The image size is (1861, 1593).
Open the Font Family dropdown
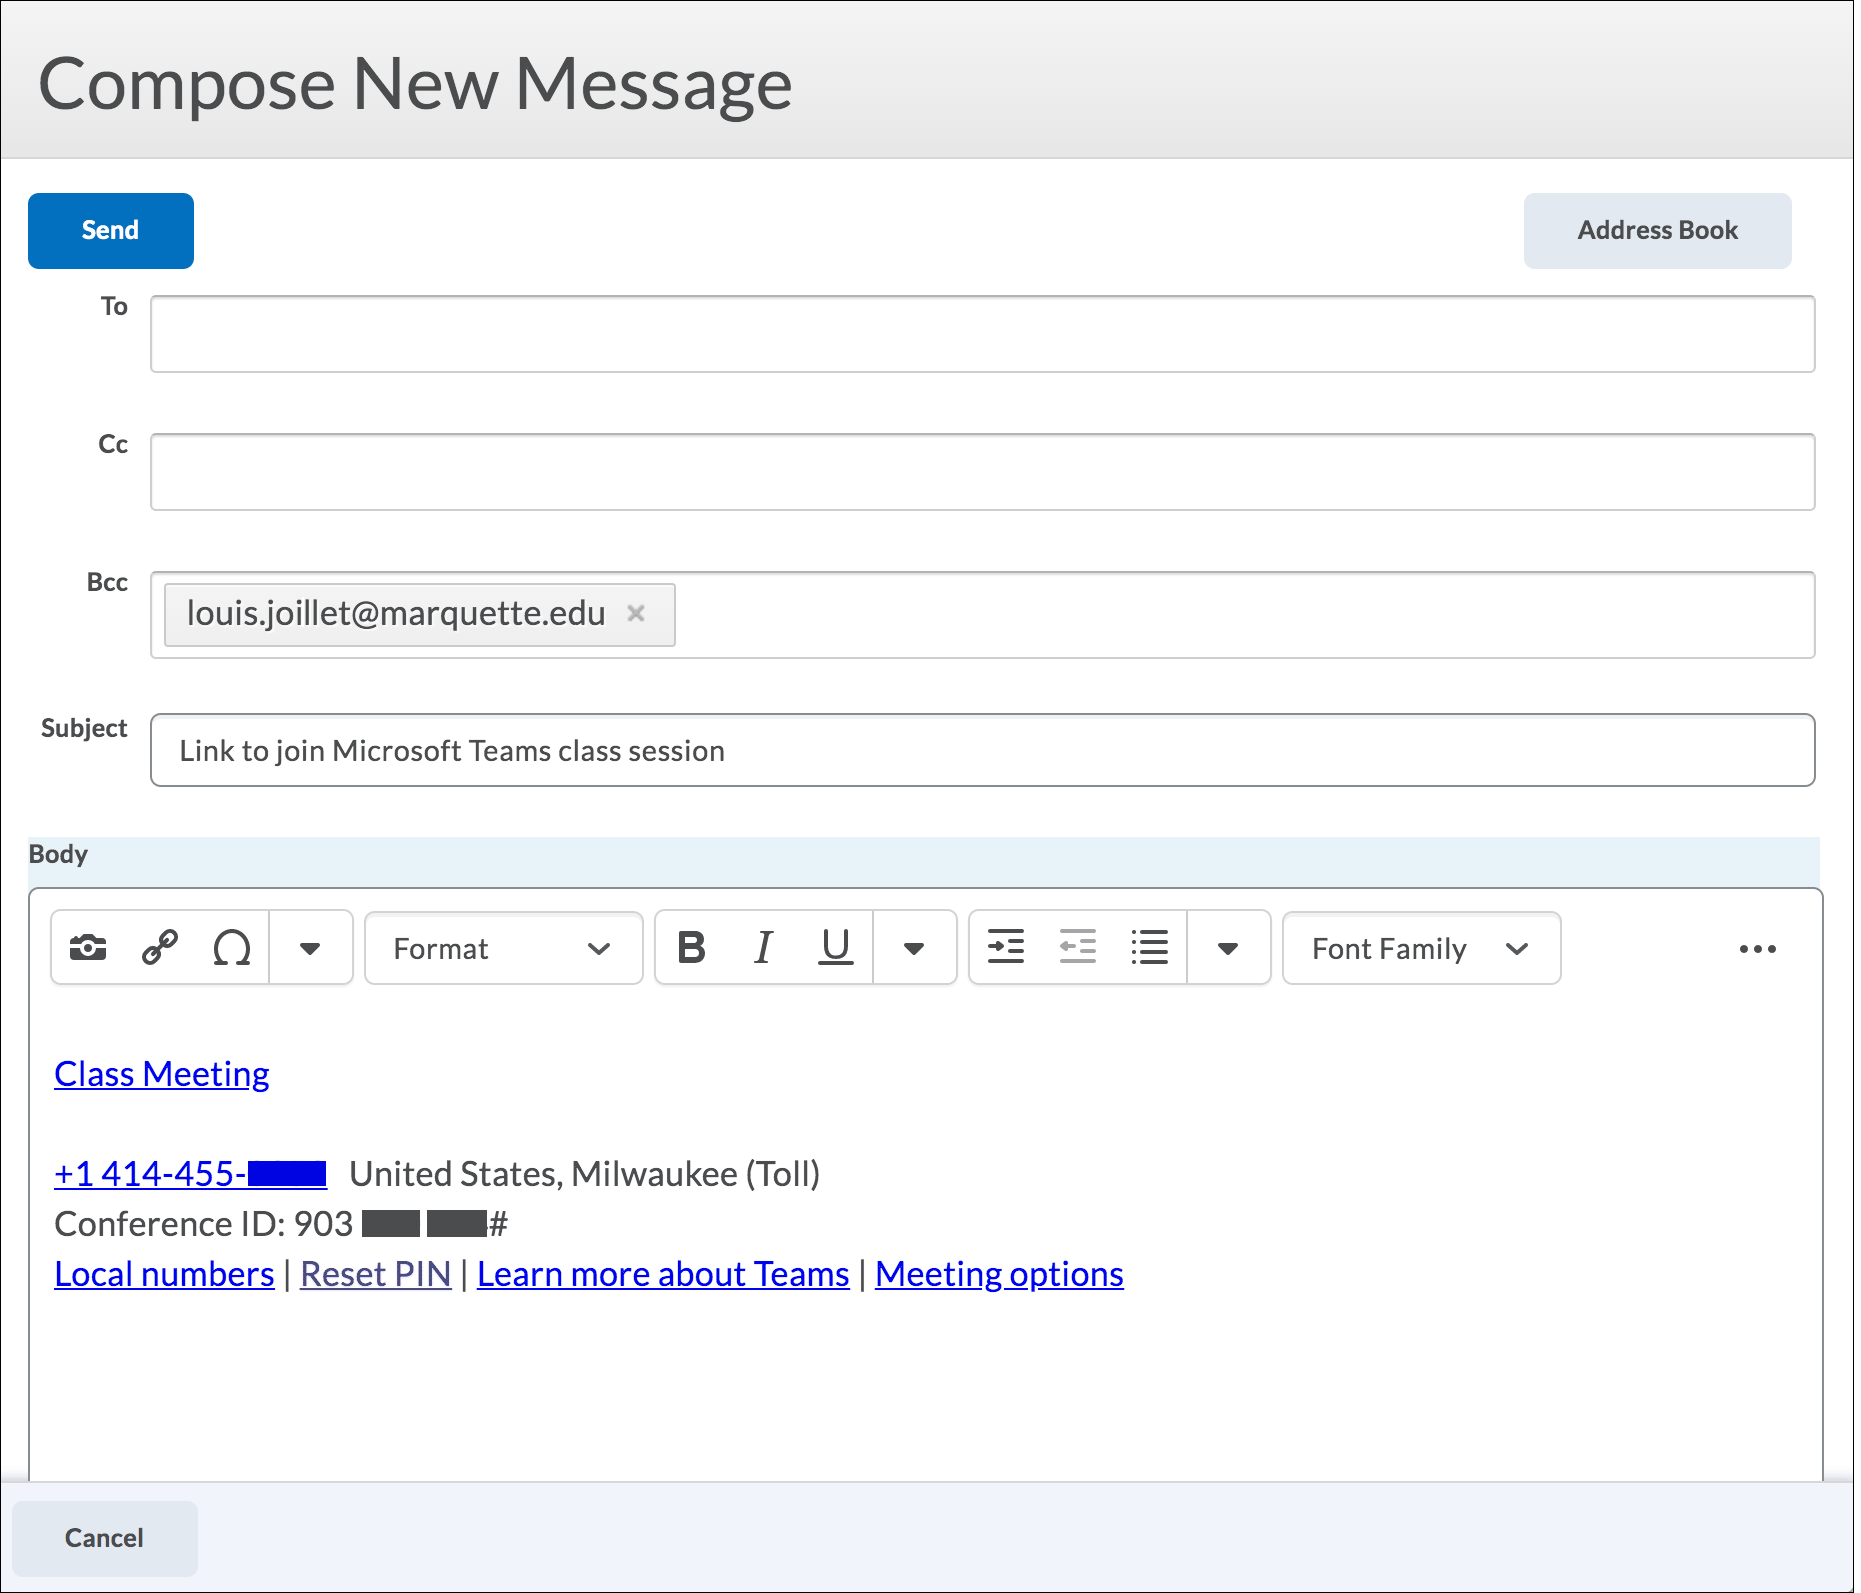pyautogui.click(x=1420, y=948)
